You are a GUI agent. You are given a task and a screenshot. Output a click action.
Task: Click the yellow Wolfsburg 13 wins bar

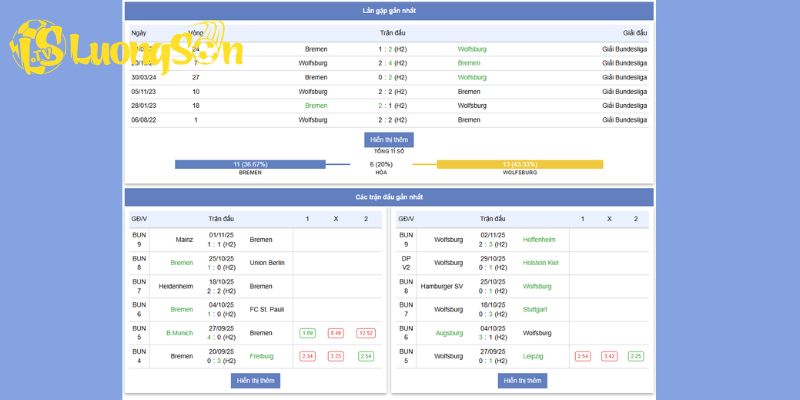[520, 164]
